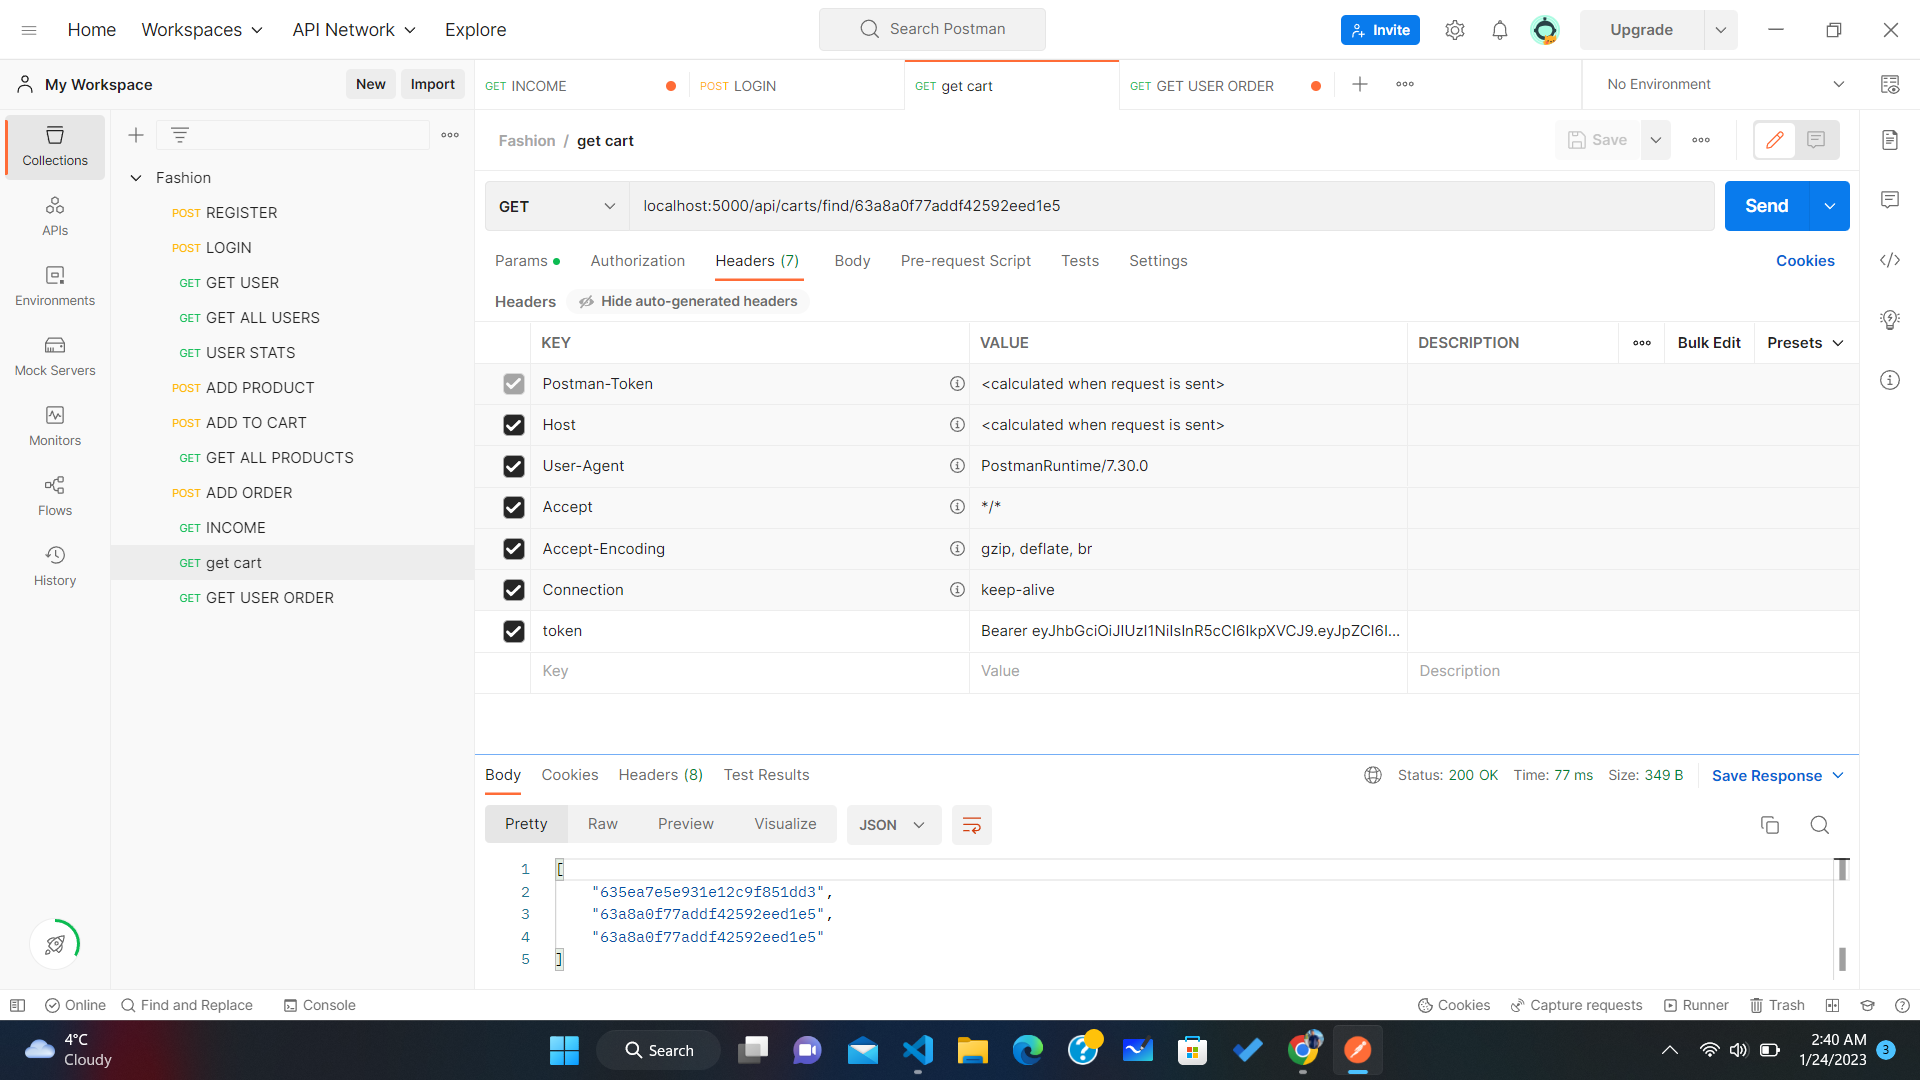Screen dimensions: 1920x1080
Task: Select the Pretty response view tab
Action: coord(525,824)
